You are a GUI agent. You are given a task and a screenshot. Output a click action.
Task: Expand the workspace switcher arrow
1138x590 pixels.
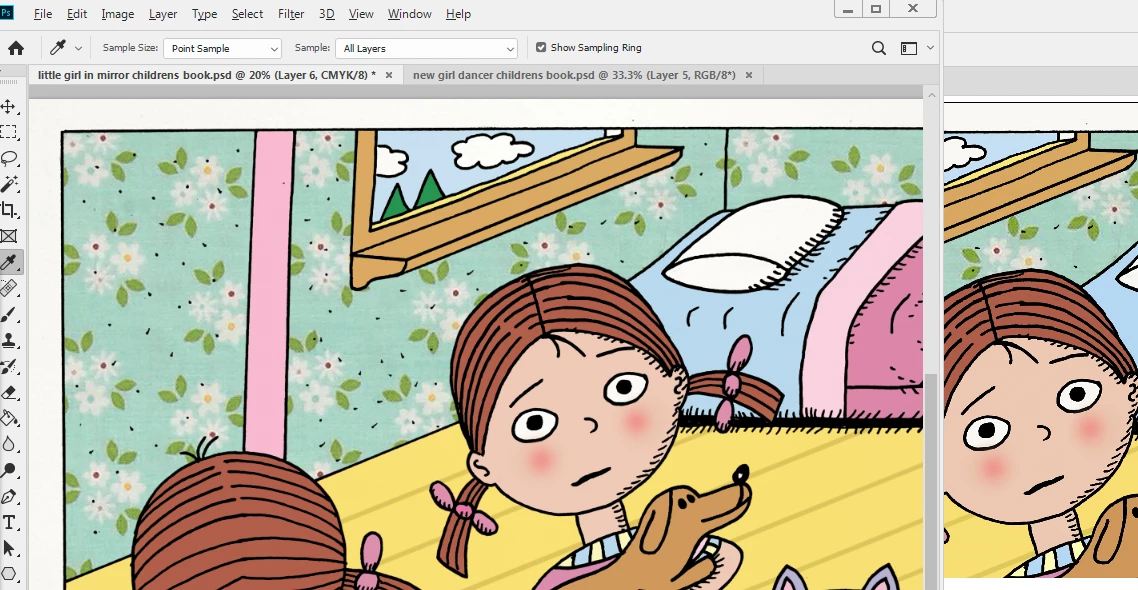point(930,48)
